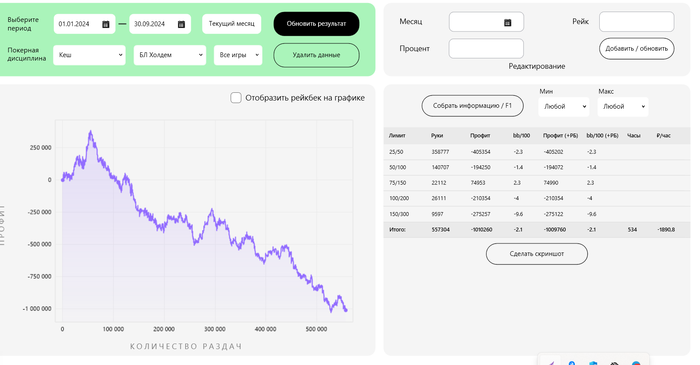Click the 'Профит' column header
This screenshot has width=700, height=365.
tap(480, 136)
